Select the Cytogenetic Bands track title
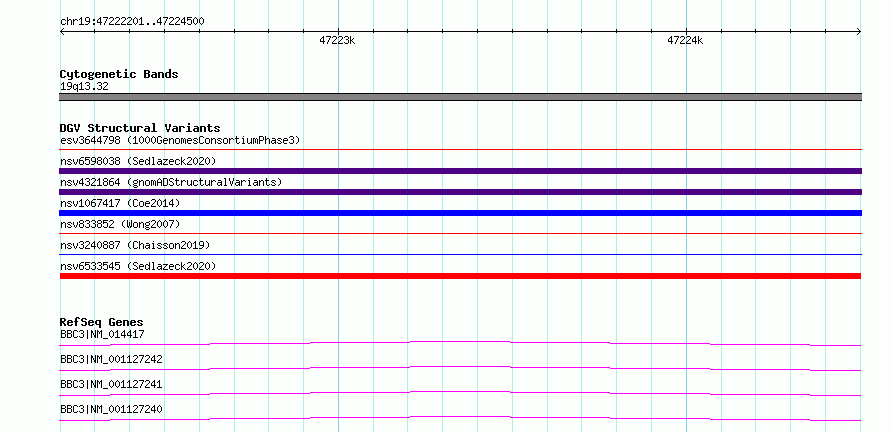The height and width of the screenshot is (432, 890). (x=119, y=74)
